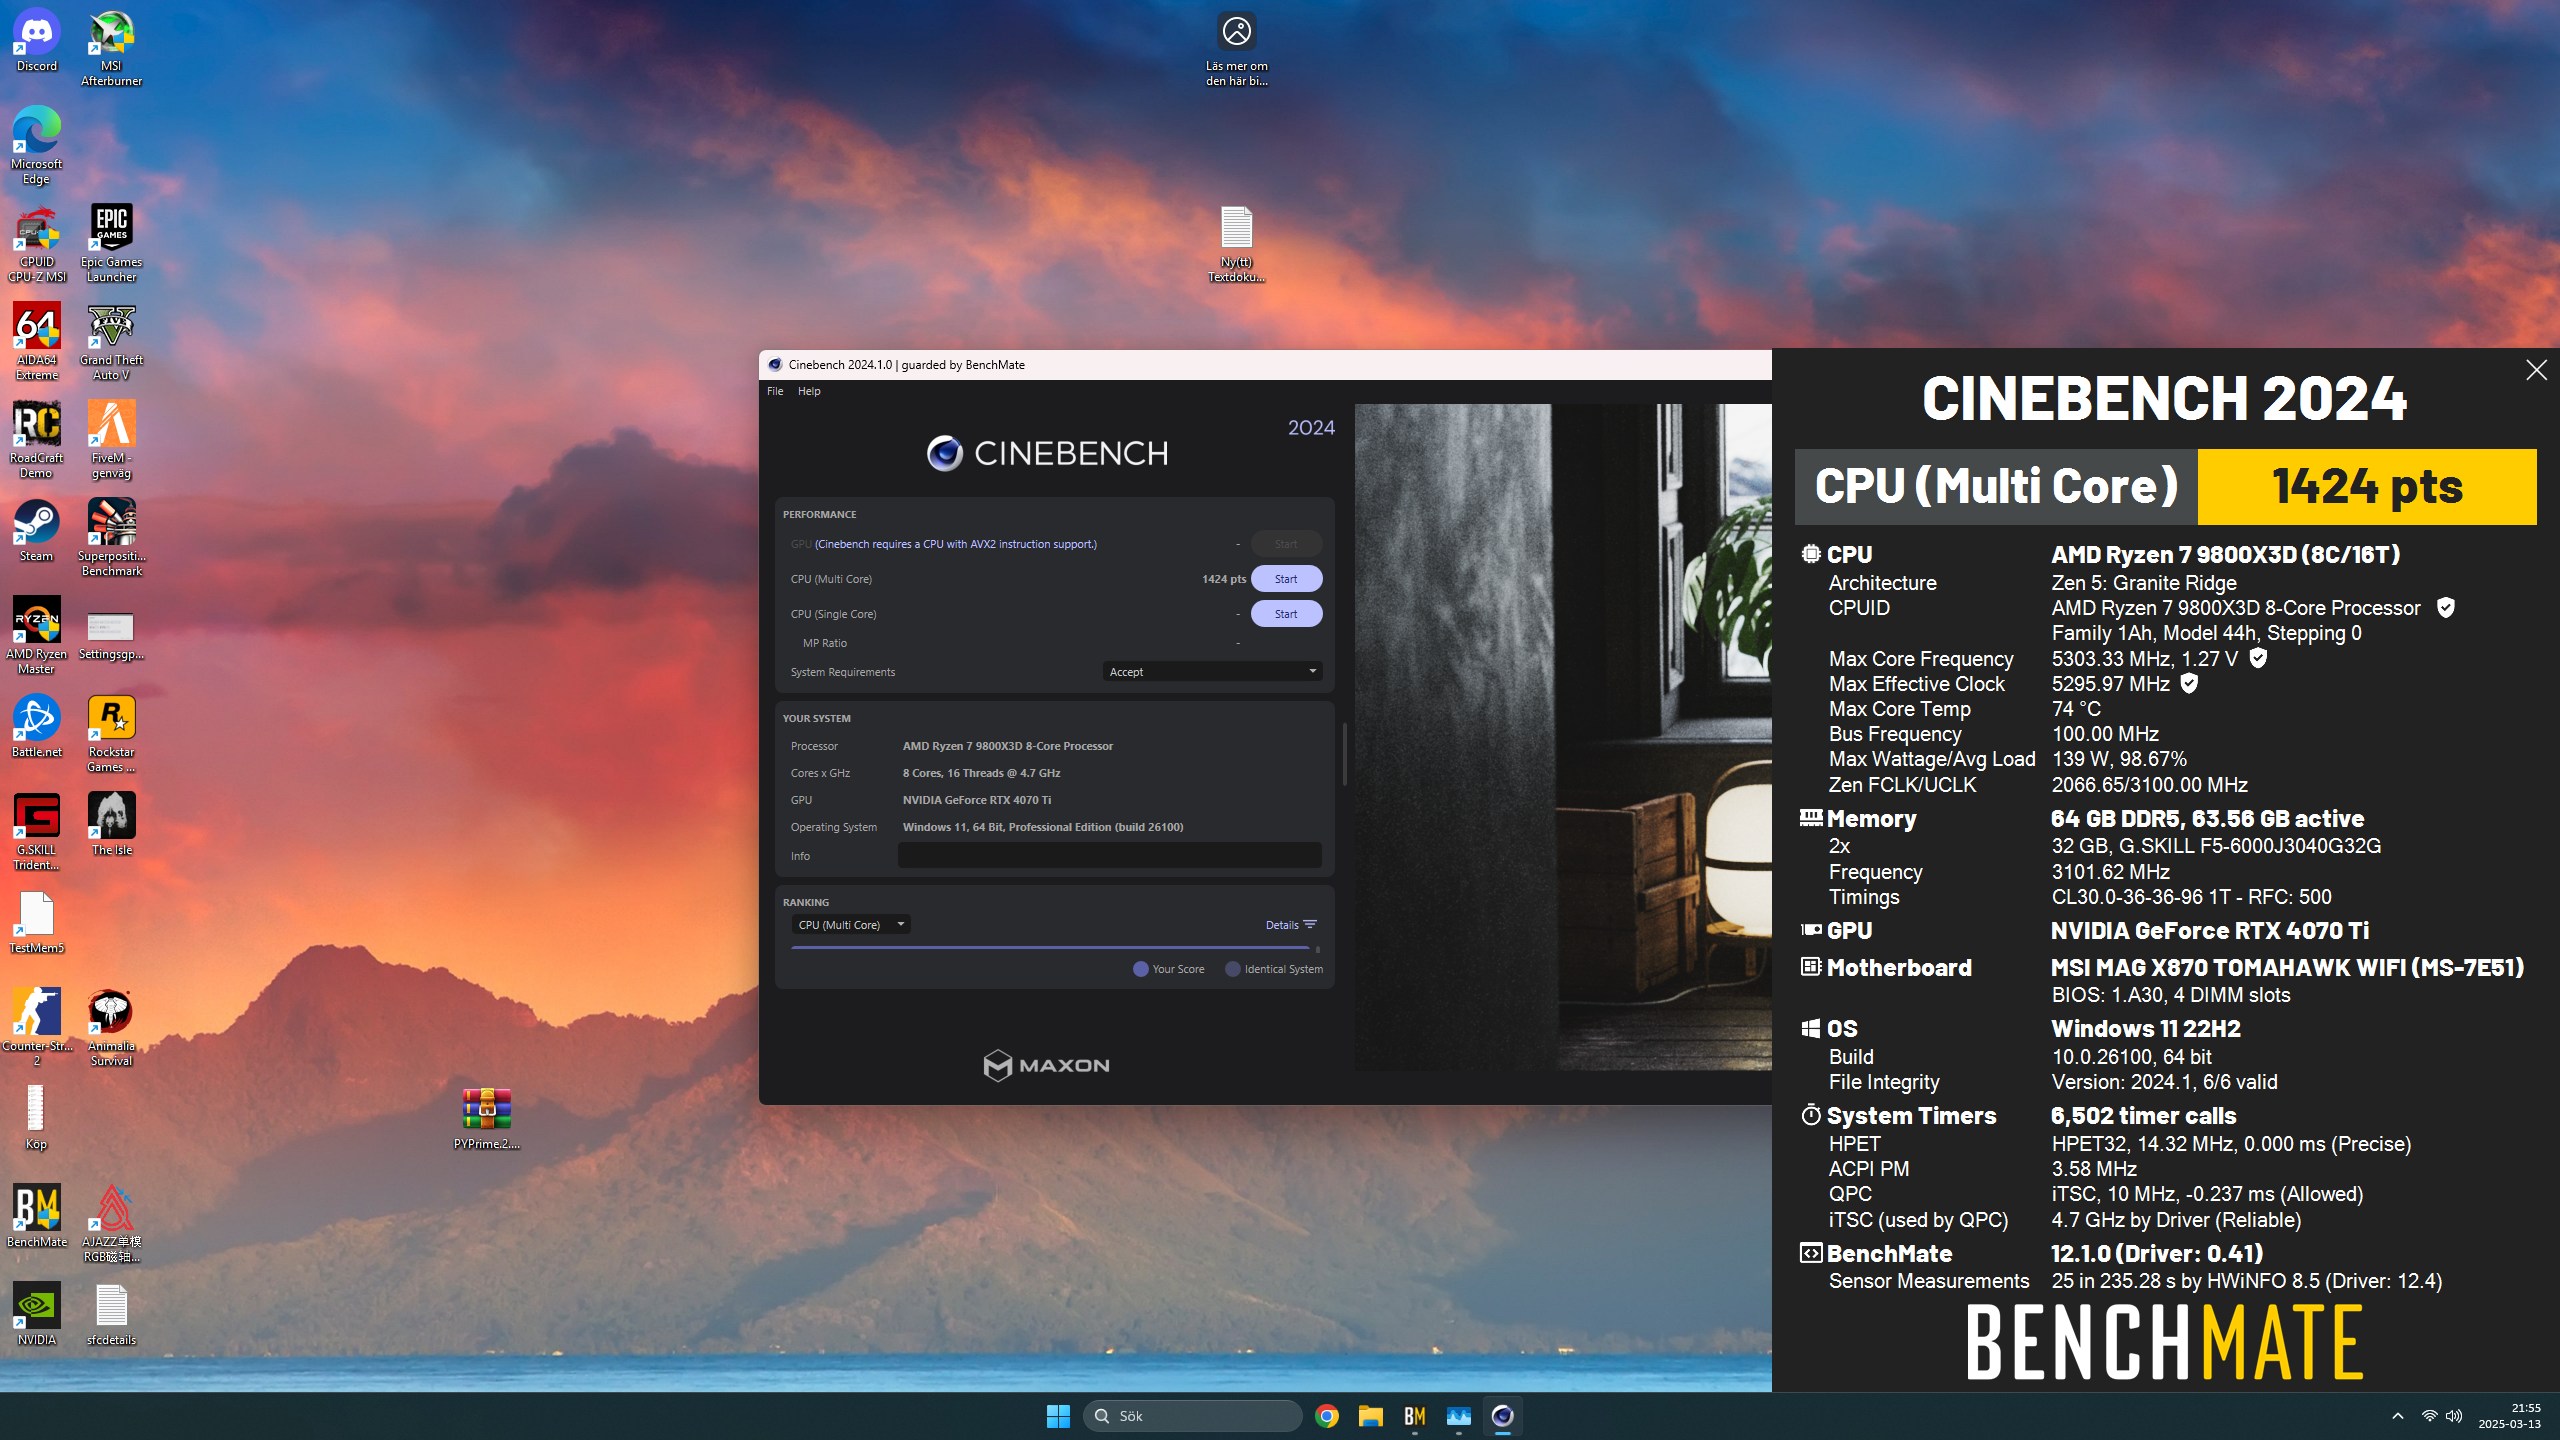Select the sfcdetails text file icon
This screenshot has width=2560, height=1440.
[111, 1315]
